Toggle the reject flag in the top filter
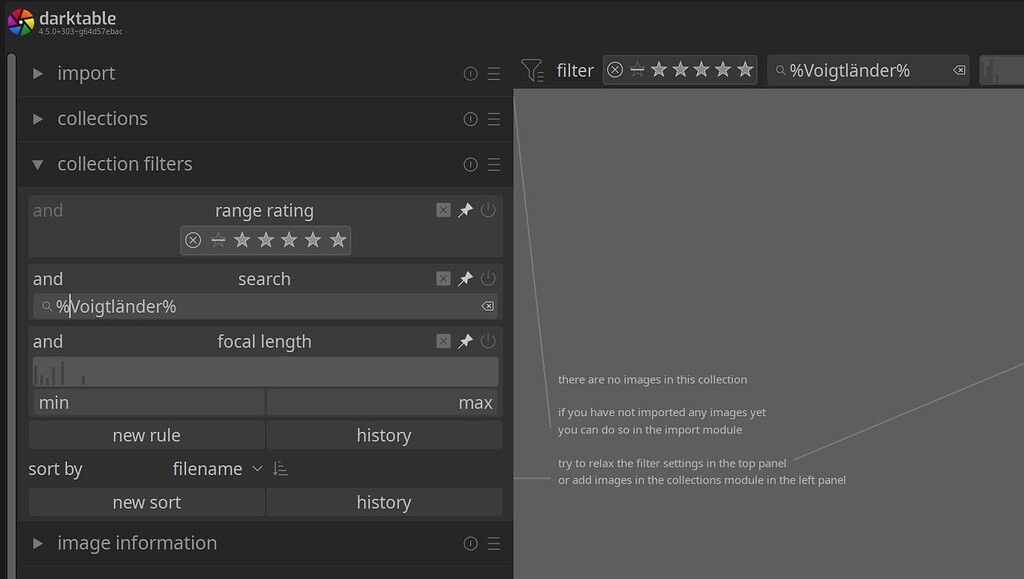Screen dimensions: 1024x579 click(x=615, y=70)
